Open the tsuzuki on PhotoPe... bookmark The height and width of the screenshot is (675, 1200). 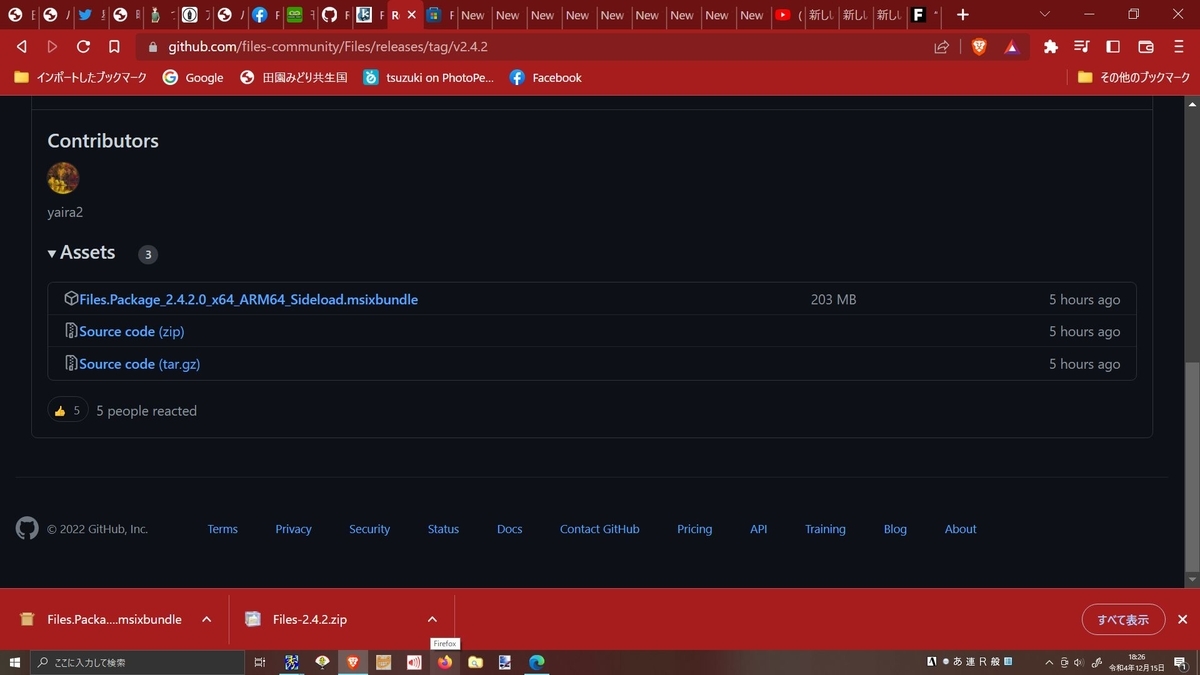tap(429, 78)
